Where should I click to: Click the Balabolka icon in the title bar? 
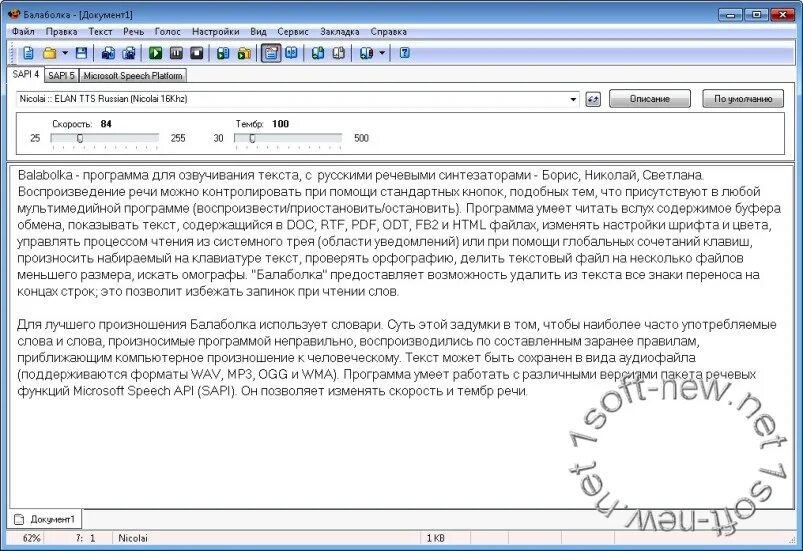pos(14,14)
